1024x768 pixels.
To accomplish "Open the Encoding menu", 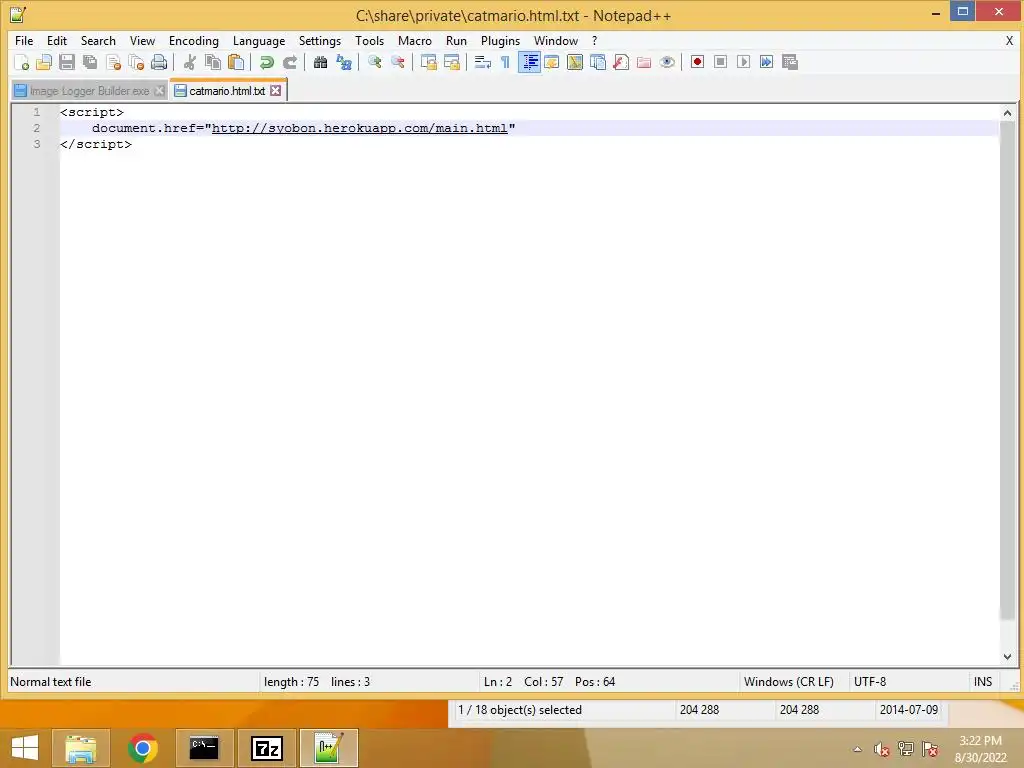I will click(193, 40).
